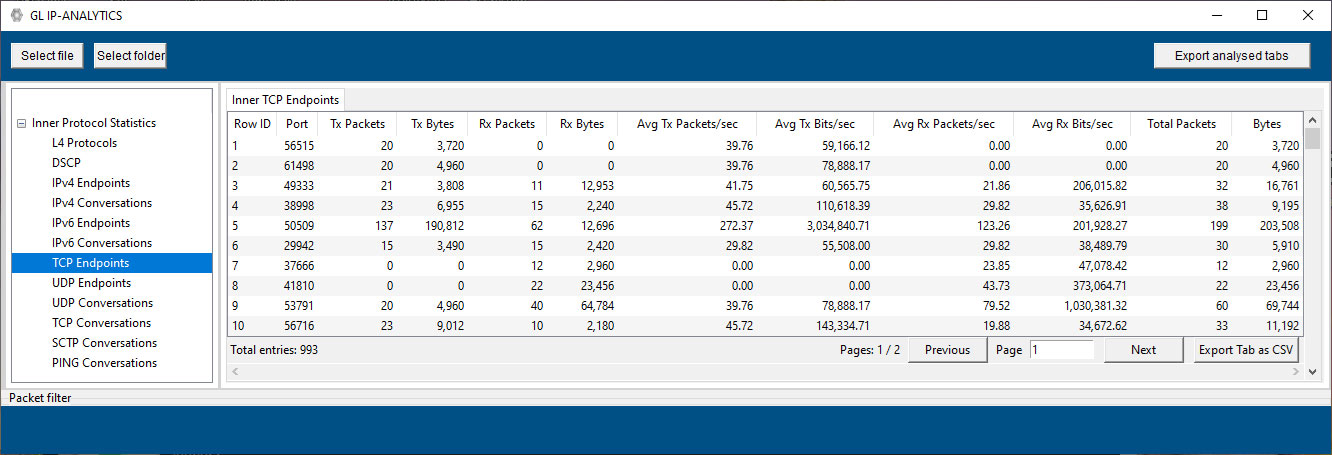Open DSCP statistics in sidebar
This screenshot has width=1332, height=455.
pyautogui.click(x=66, y=163)
